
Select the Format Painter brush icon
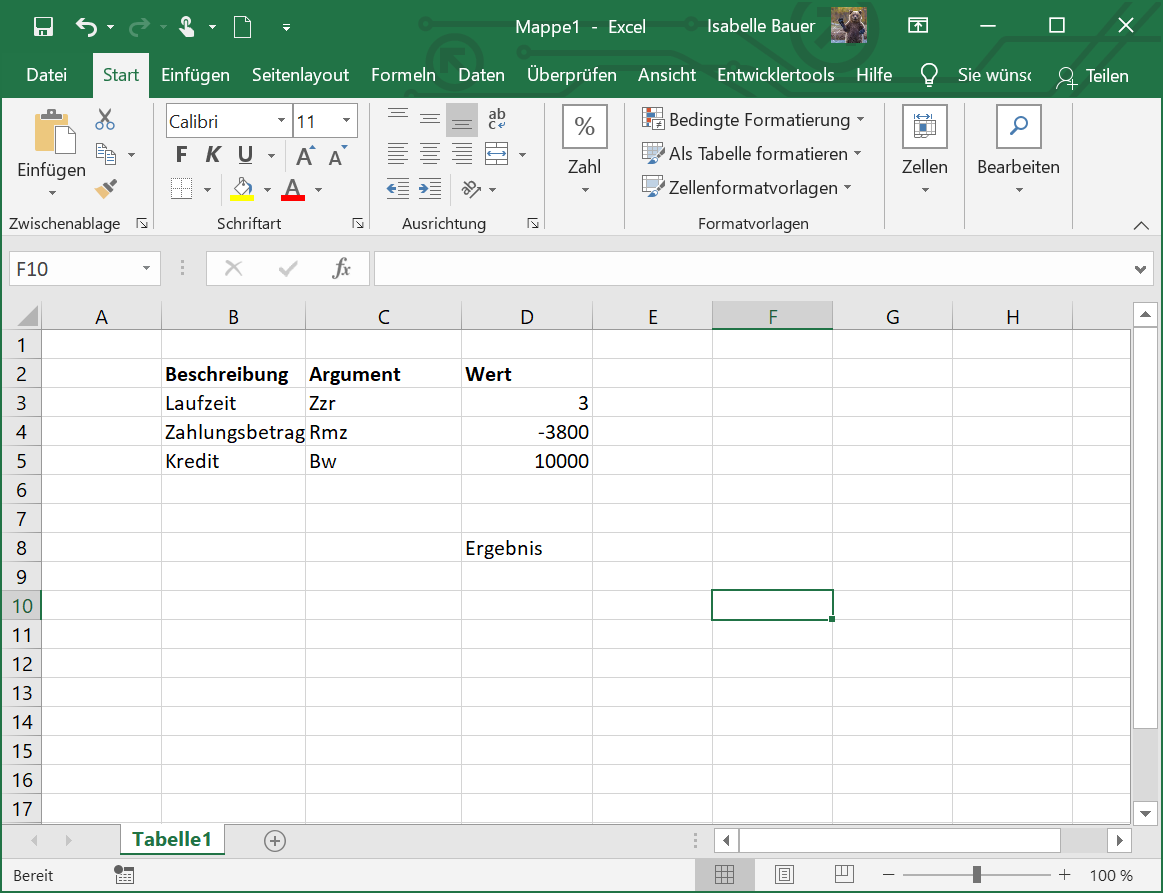tap(105, 188)
